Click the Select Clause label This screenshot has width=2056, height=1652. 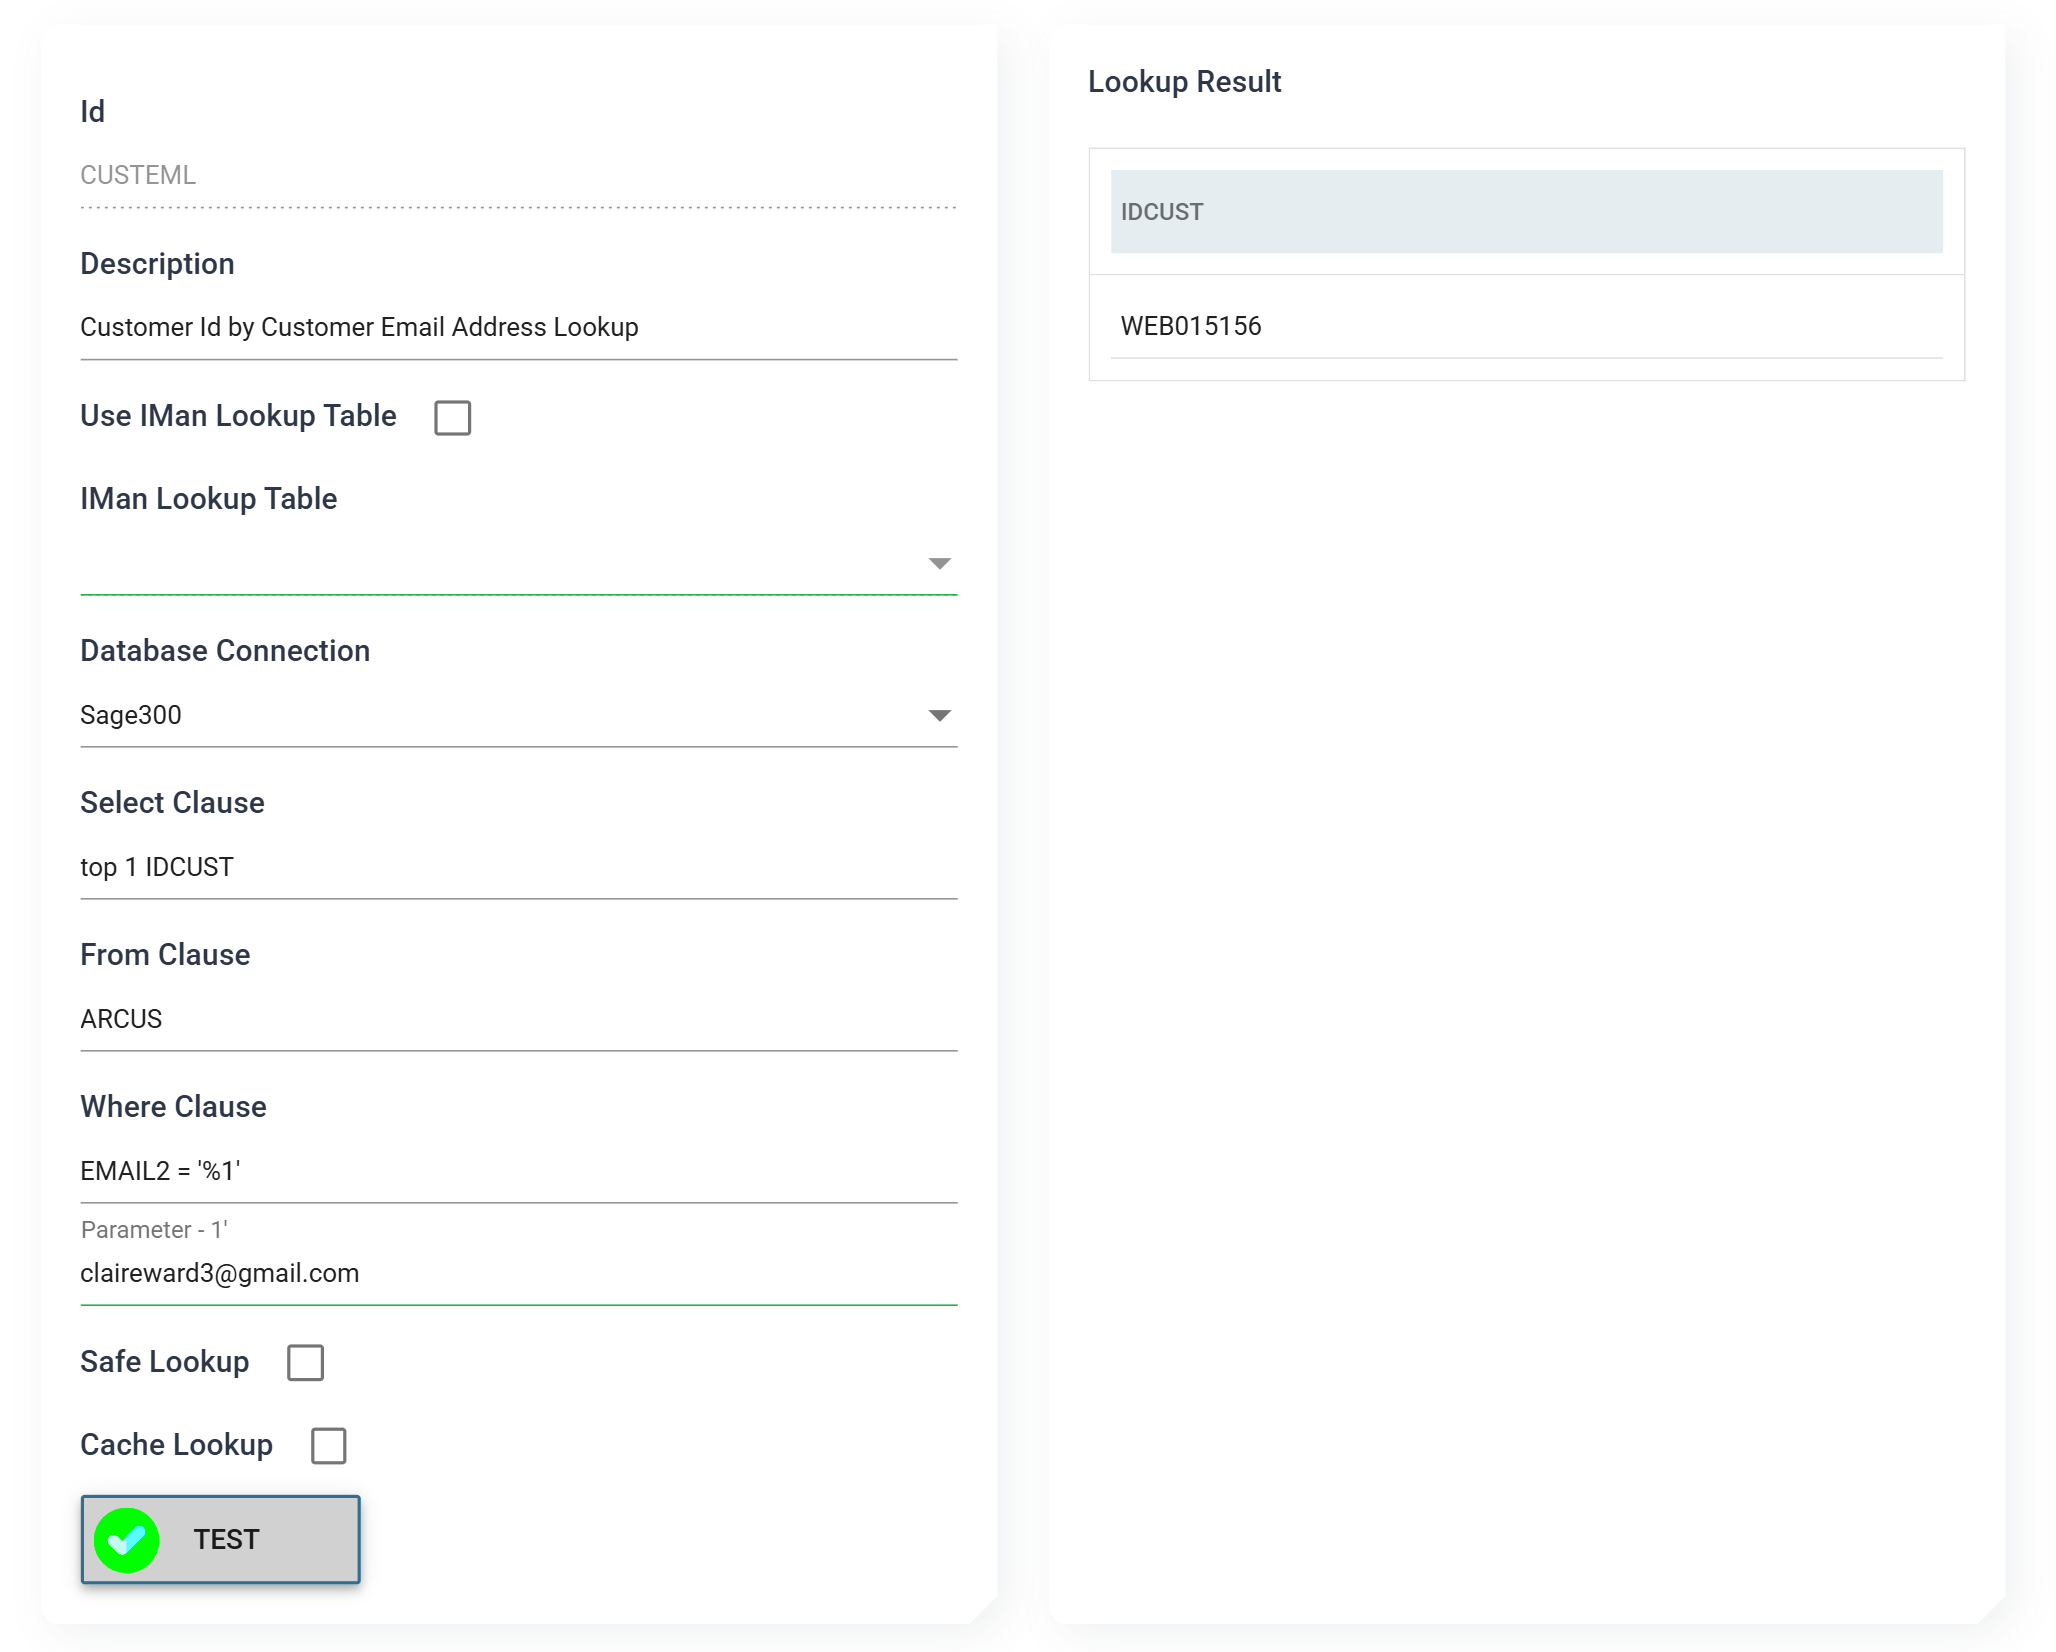172,803
